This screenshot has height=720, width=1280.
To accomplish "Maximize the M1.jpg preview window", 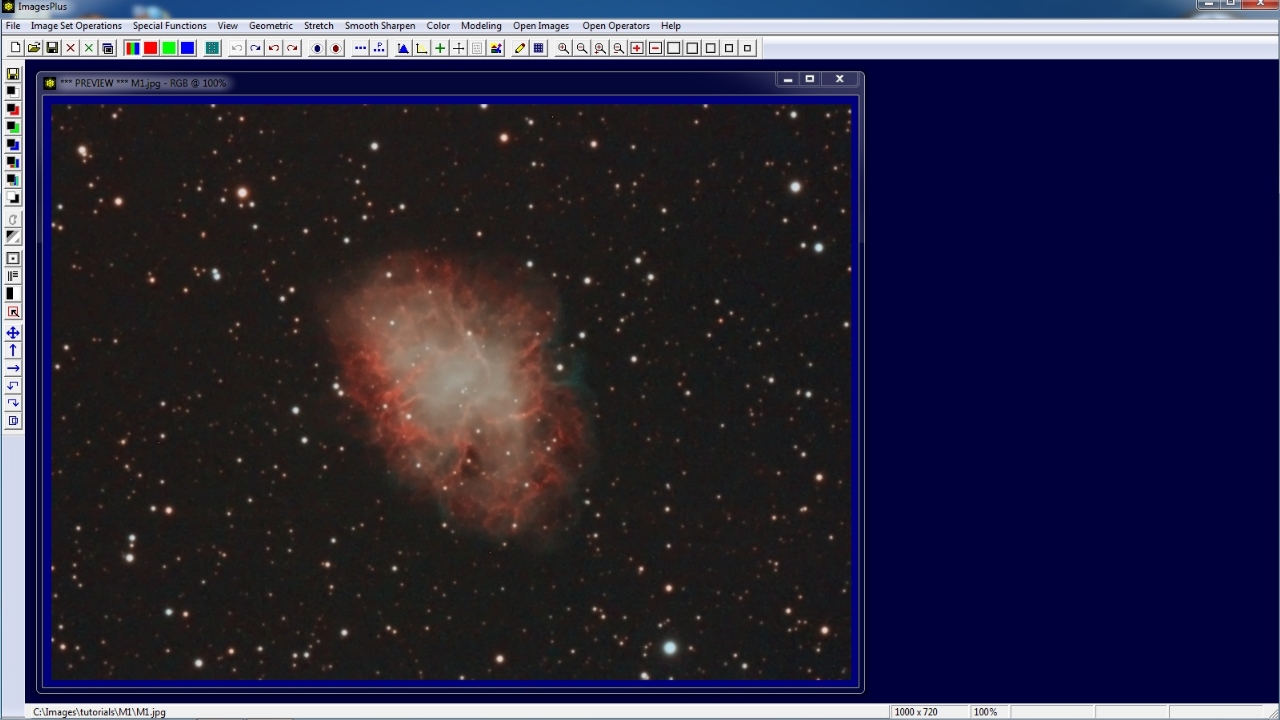I will (810, 79).
